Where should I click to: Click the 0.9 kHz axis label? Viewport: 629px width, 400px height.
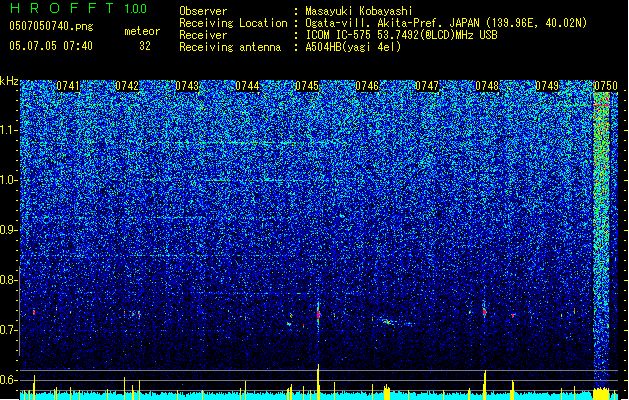coord(9,230)
